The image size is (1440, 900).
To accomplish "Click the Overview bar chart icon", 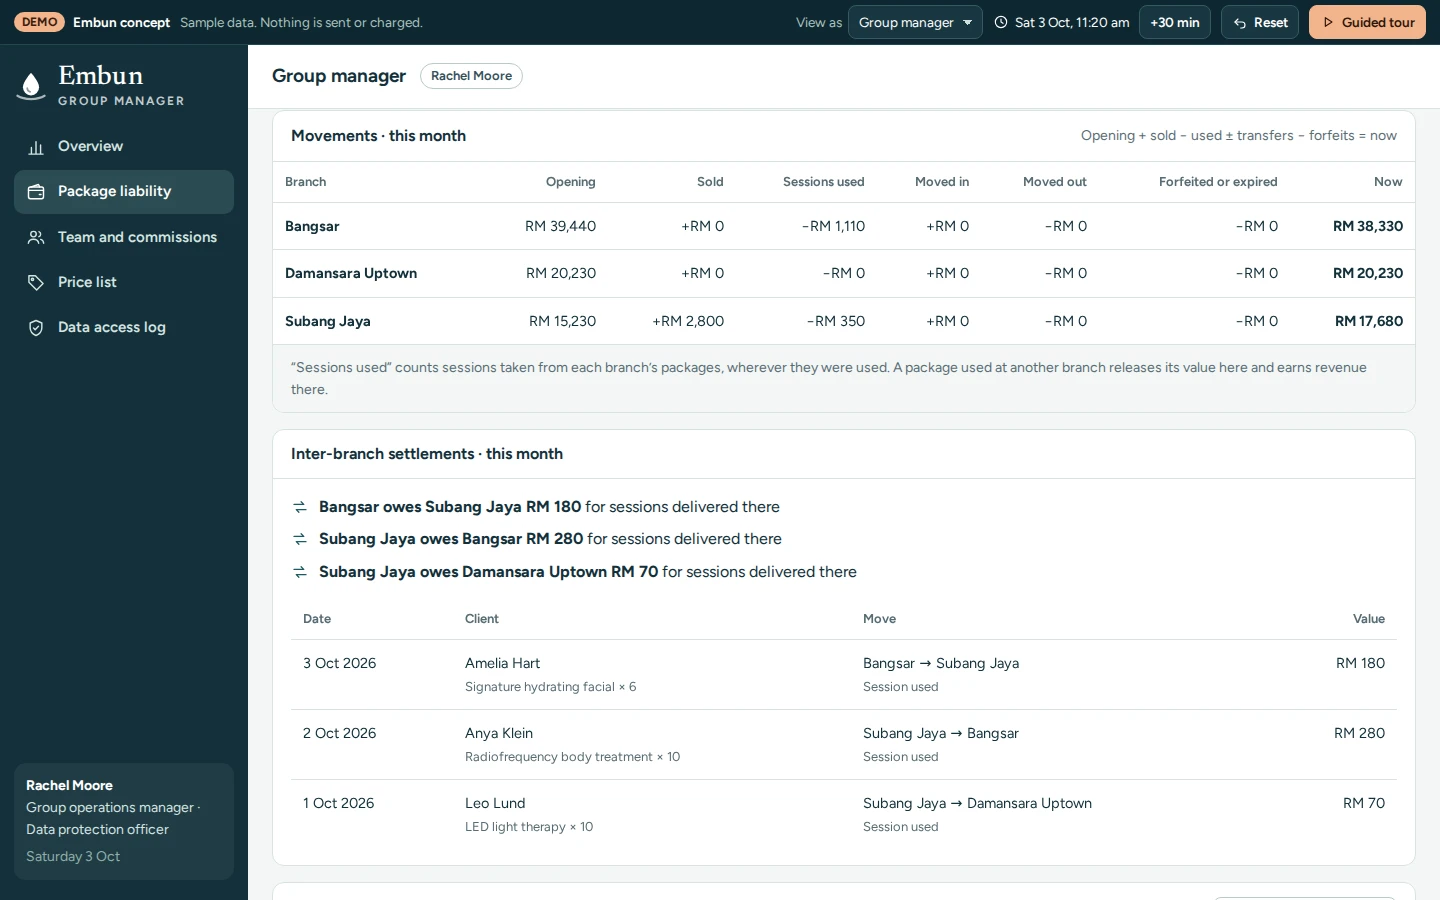I will pos(36,147).
